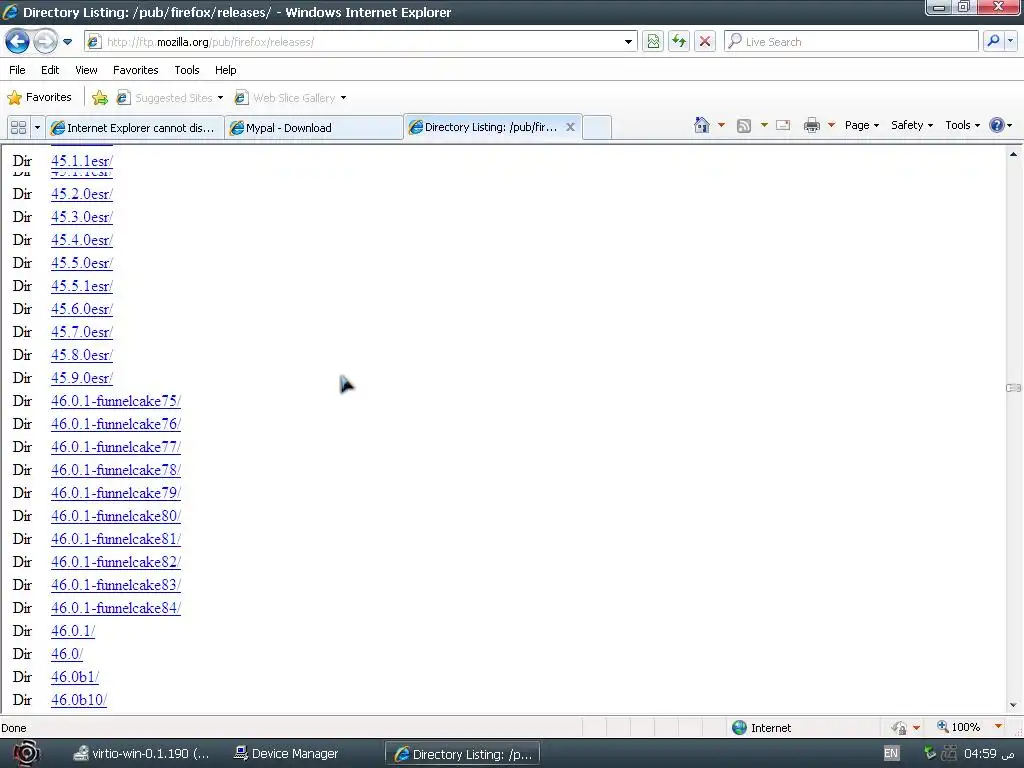Click the Print icon

[x=812, y=125]
